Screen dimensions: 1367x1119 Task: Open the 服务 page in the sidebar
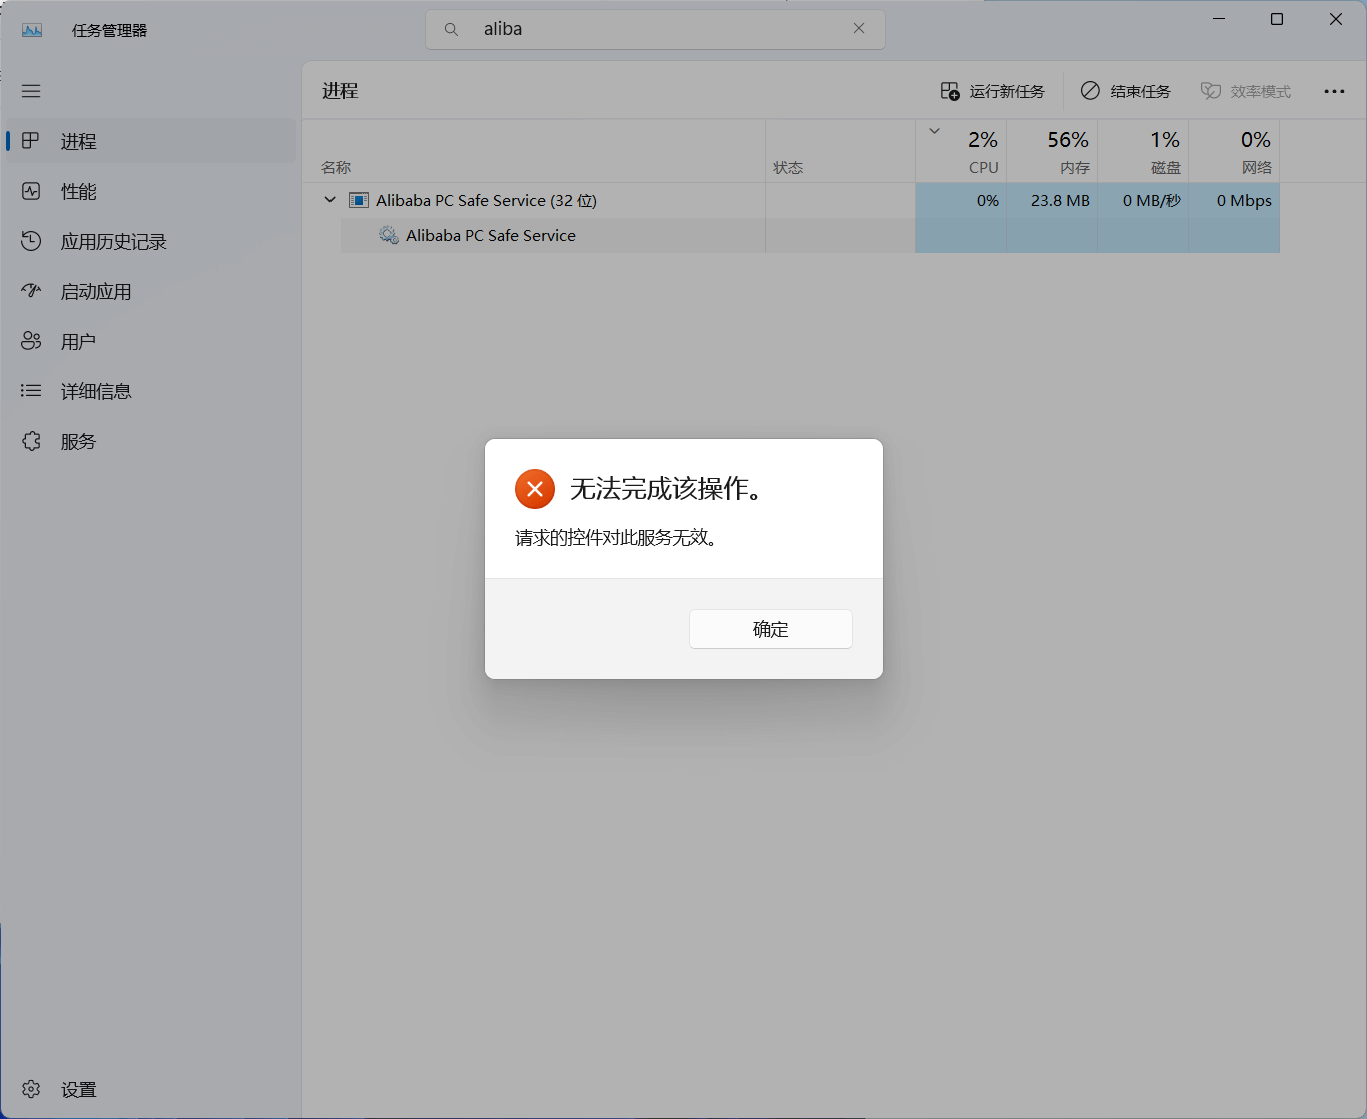tap(151, 441)
